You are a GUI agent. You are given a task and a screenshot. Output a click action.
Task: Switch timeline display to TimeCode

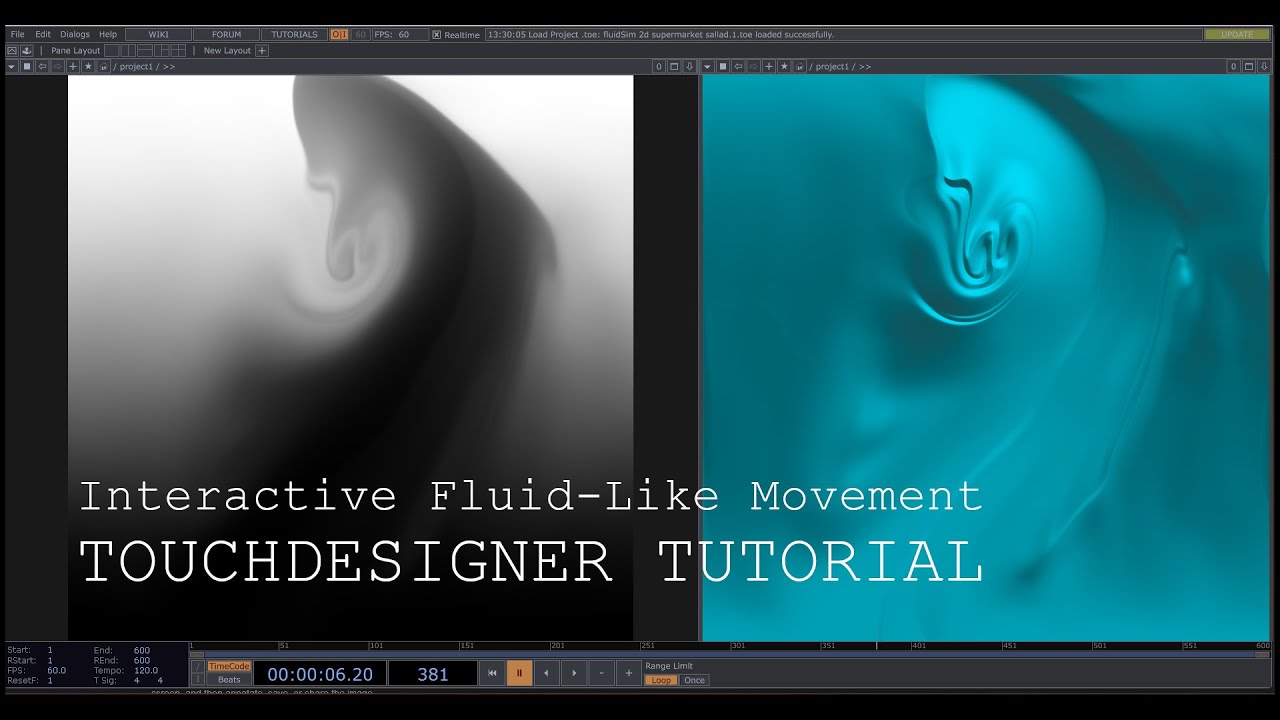tap(229, 666)
